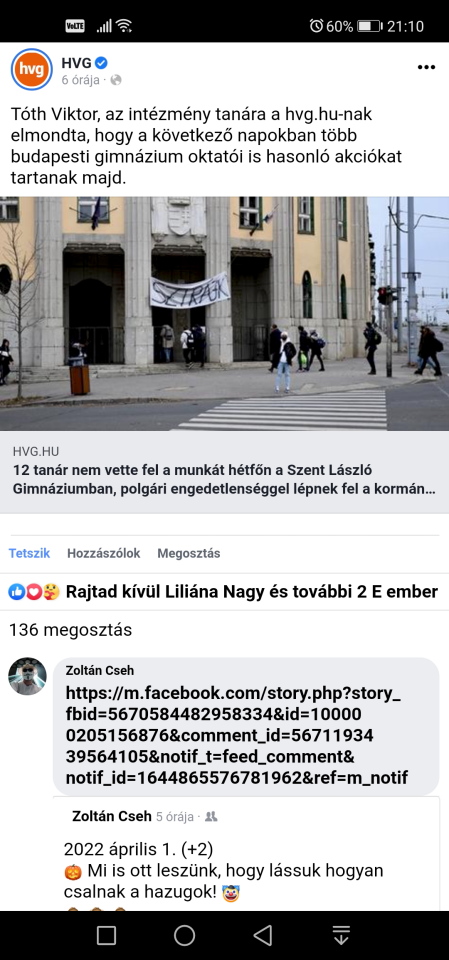Screen dimensions: 449x960
Task: Open recent apps with square button
Action: [106, 935]
